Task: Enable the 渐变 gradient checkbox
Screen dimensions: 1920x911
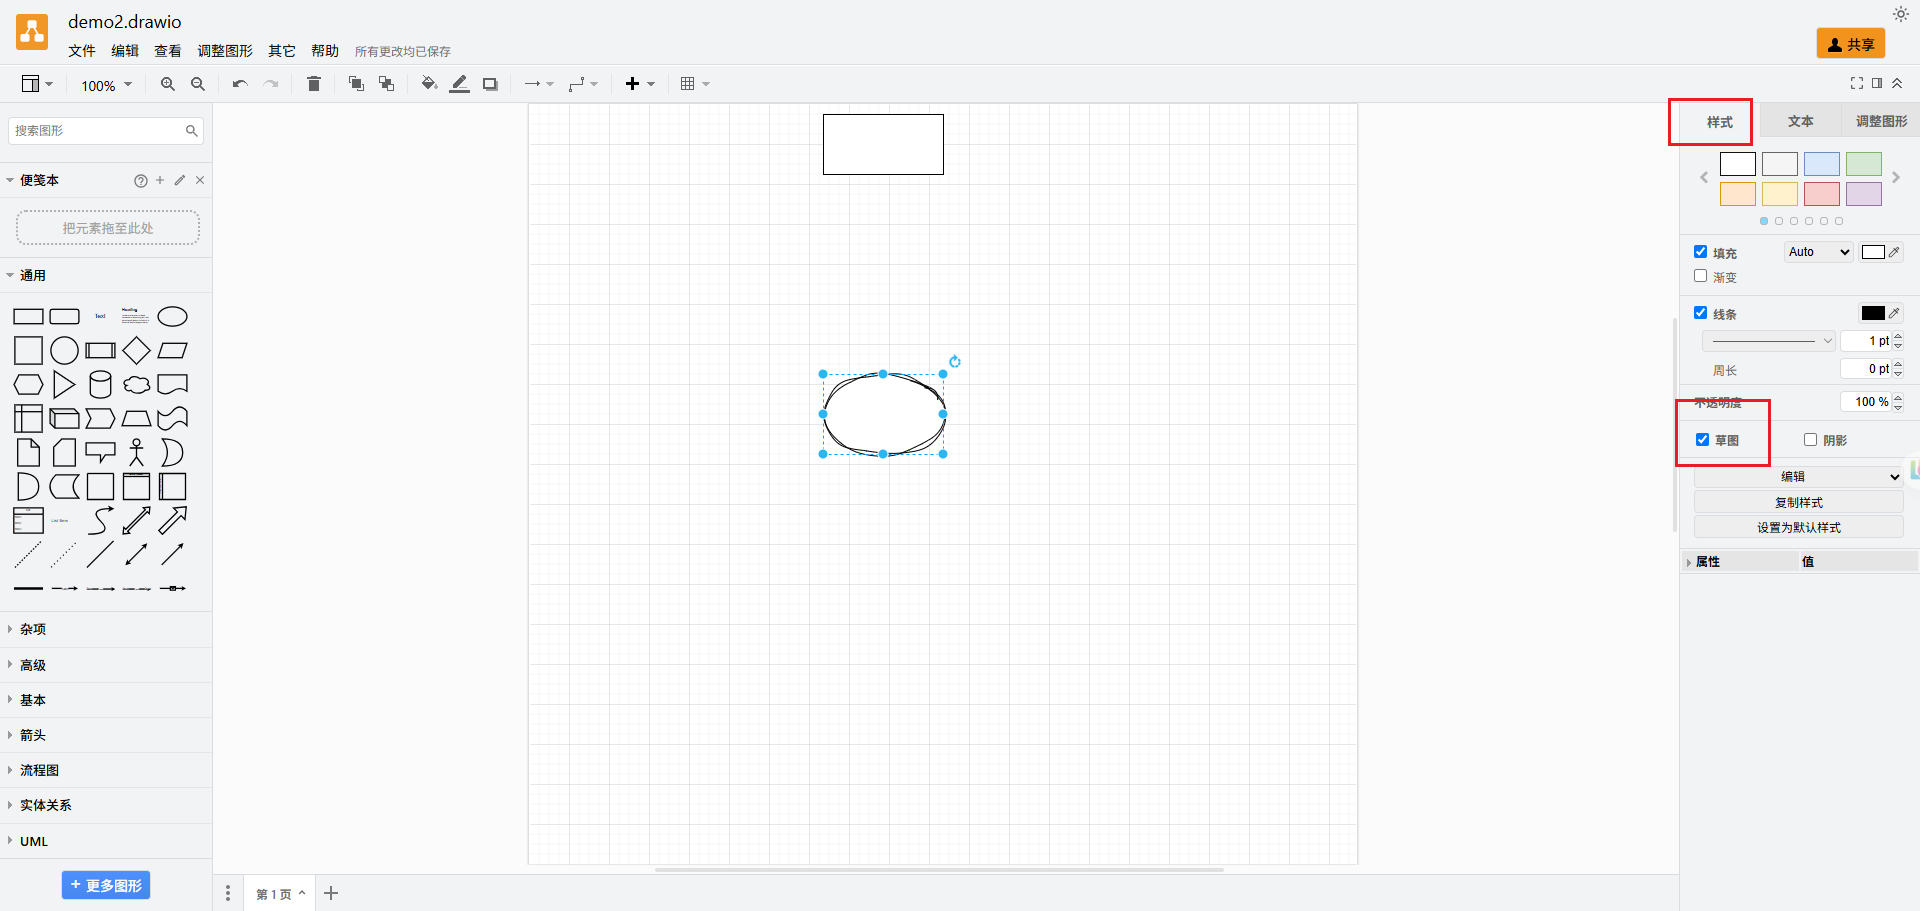Action: pos(1701,276)
